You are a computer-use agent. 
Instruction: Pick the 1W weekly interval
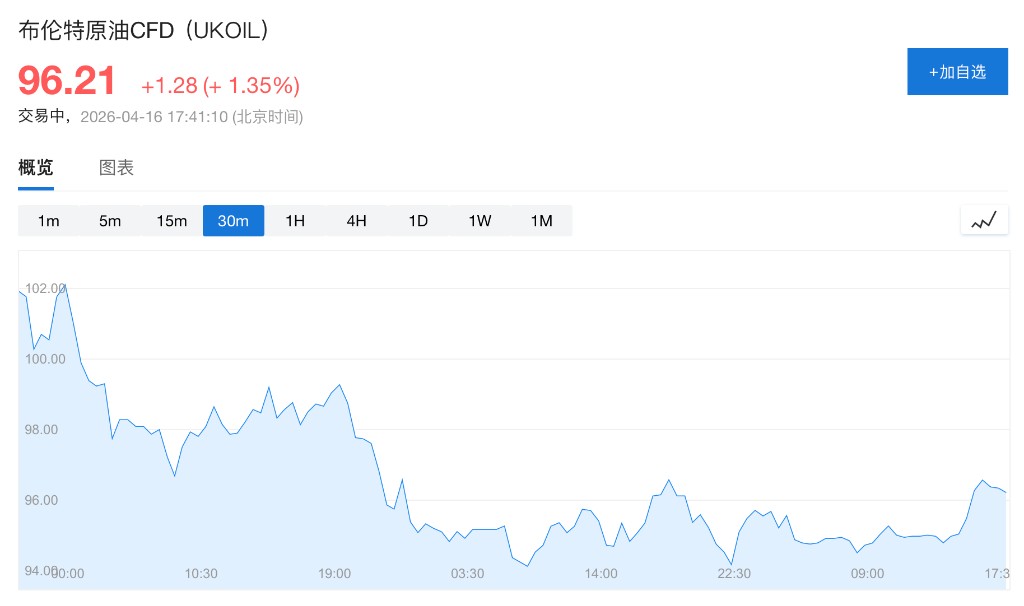click(480, 221)
